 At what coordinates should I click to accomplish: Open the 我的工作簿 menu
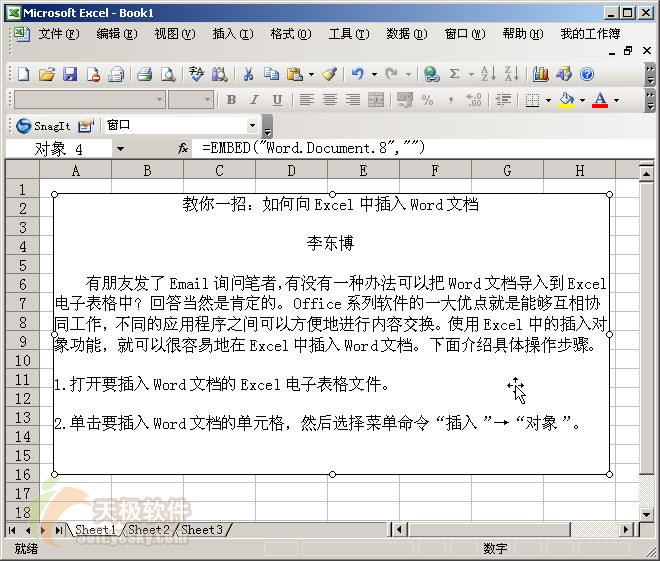(590, 34)
